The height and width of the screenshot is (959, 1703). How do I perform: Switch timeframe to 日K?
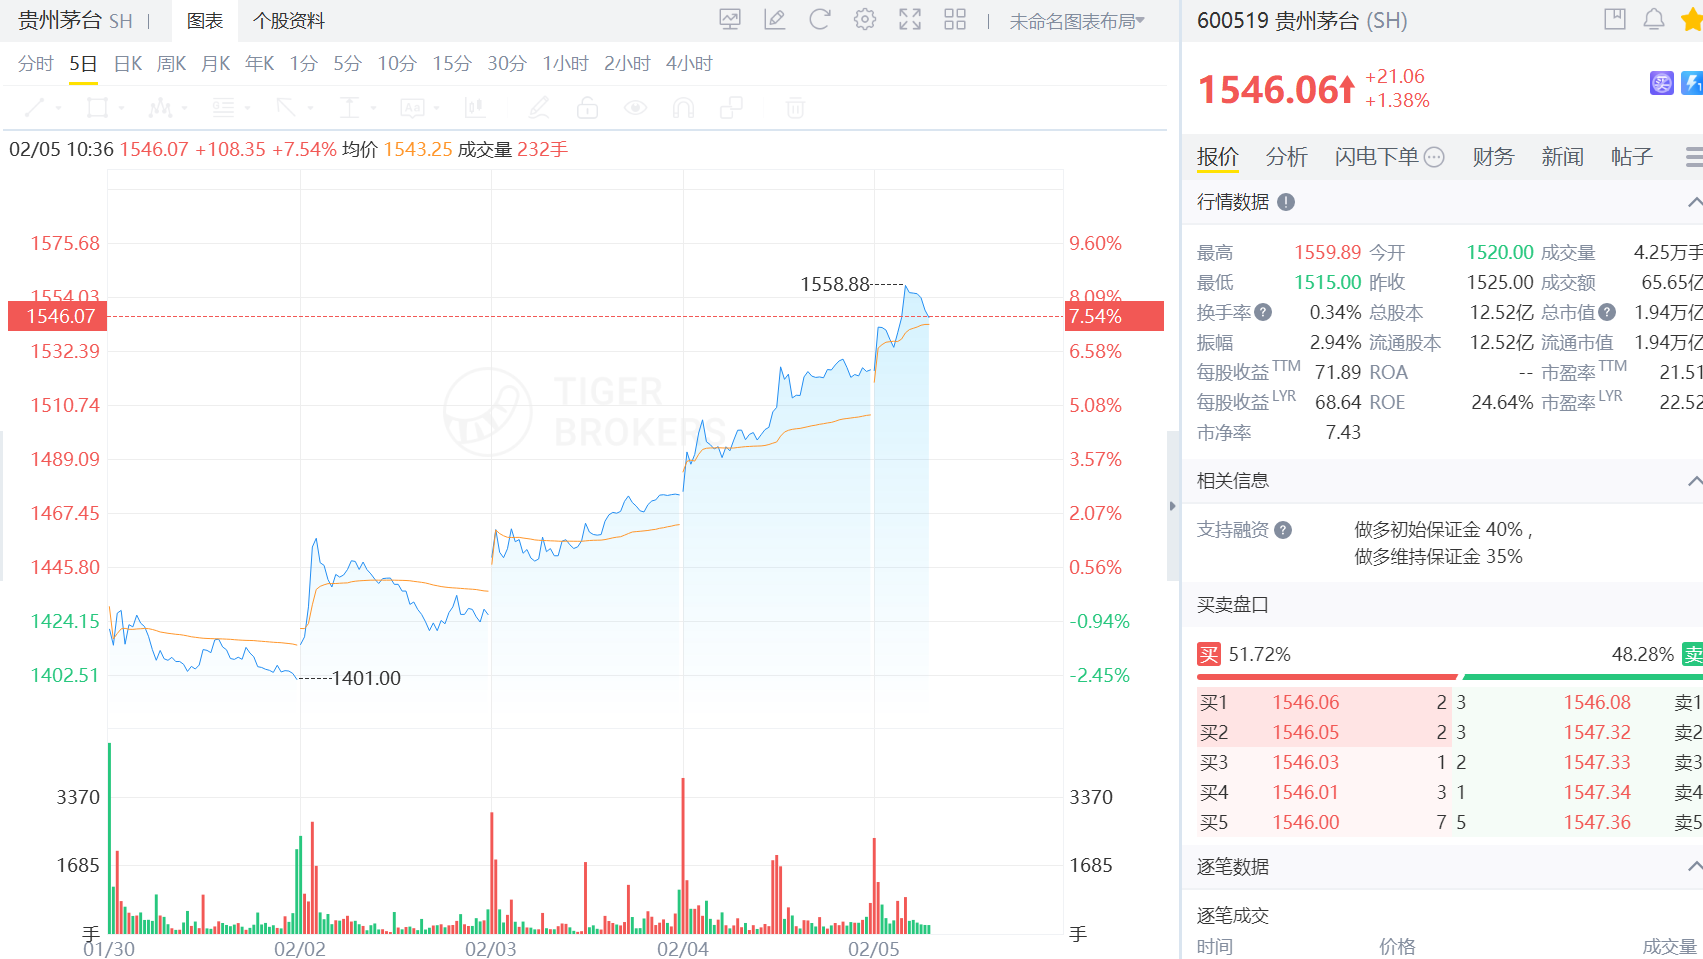(125, 62)
